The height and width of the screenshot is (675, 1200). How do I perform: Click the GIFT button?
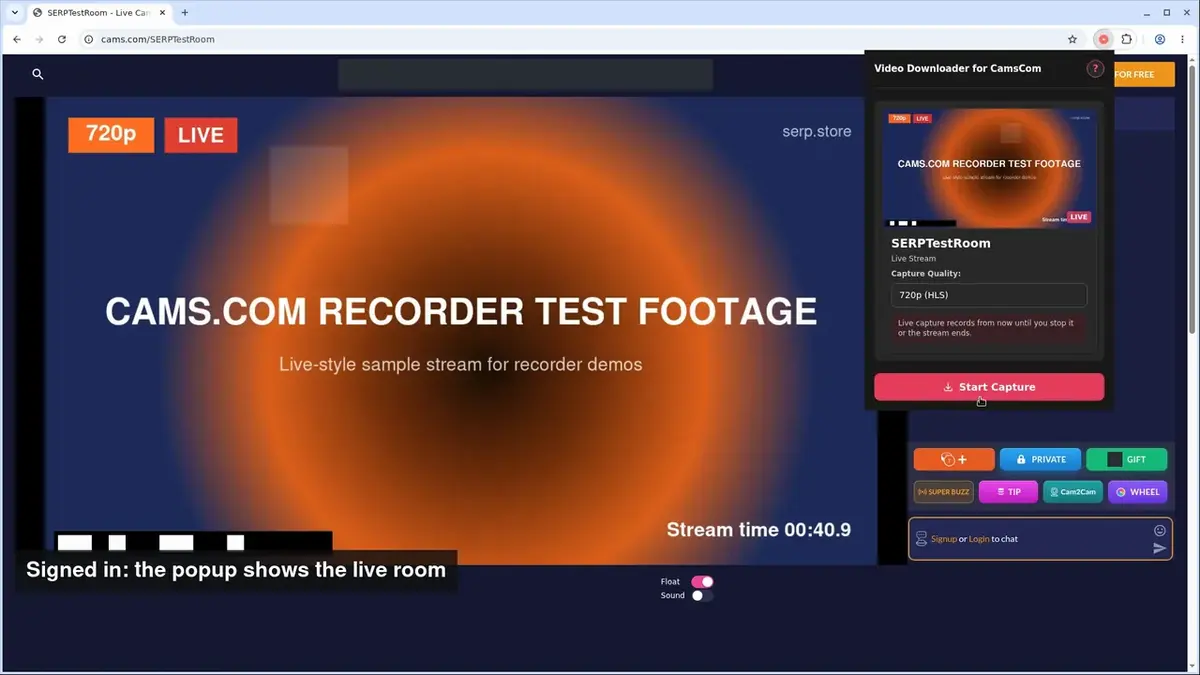point(1127,459)
